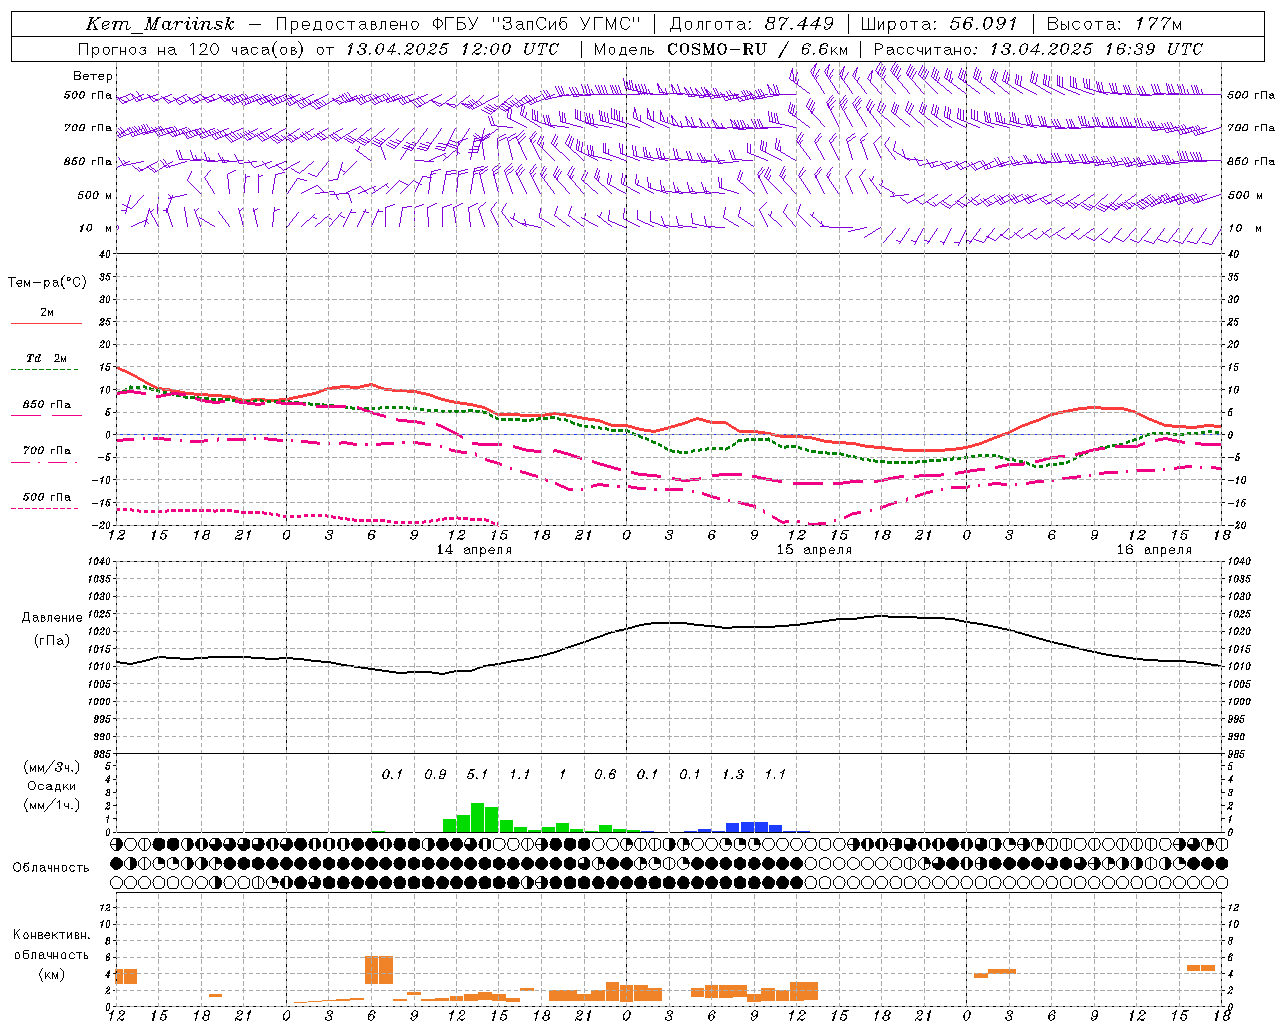Click the precipitation value 1.3
The image size is (1280, 1024).
tap(733, 774)
